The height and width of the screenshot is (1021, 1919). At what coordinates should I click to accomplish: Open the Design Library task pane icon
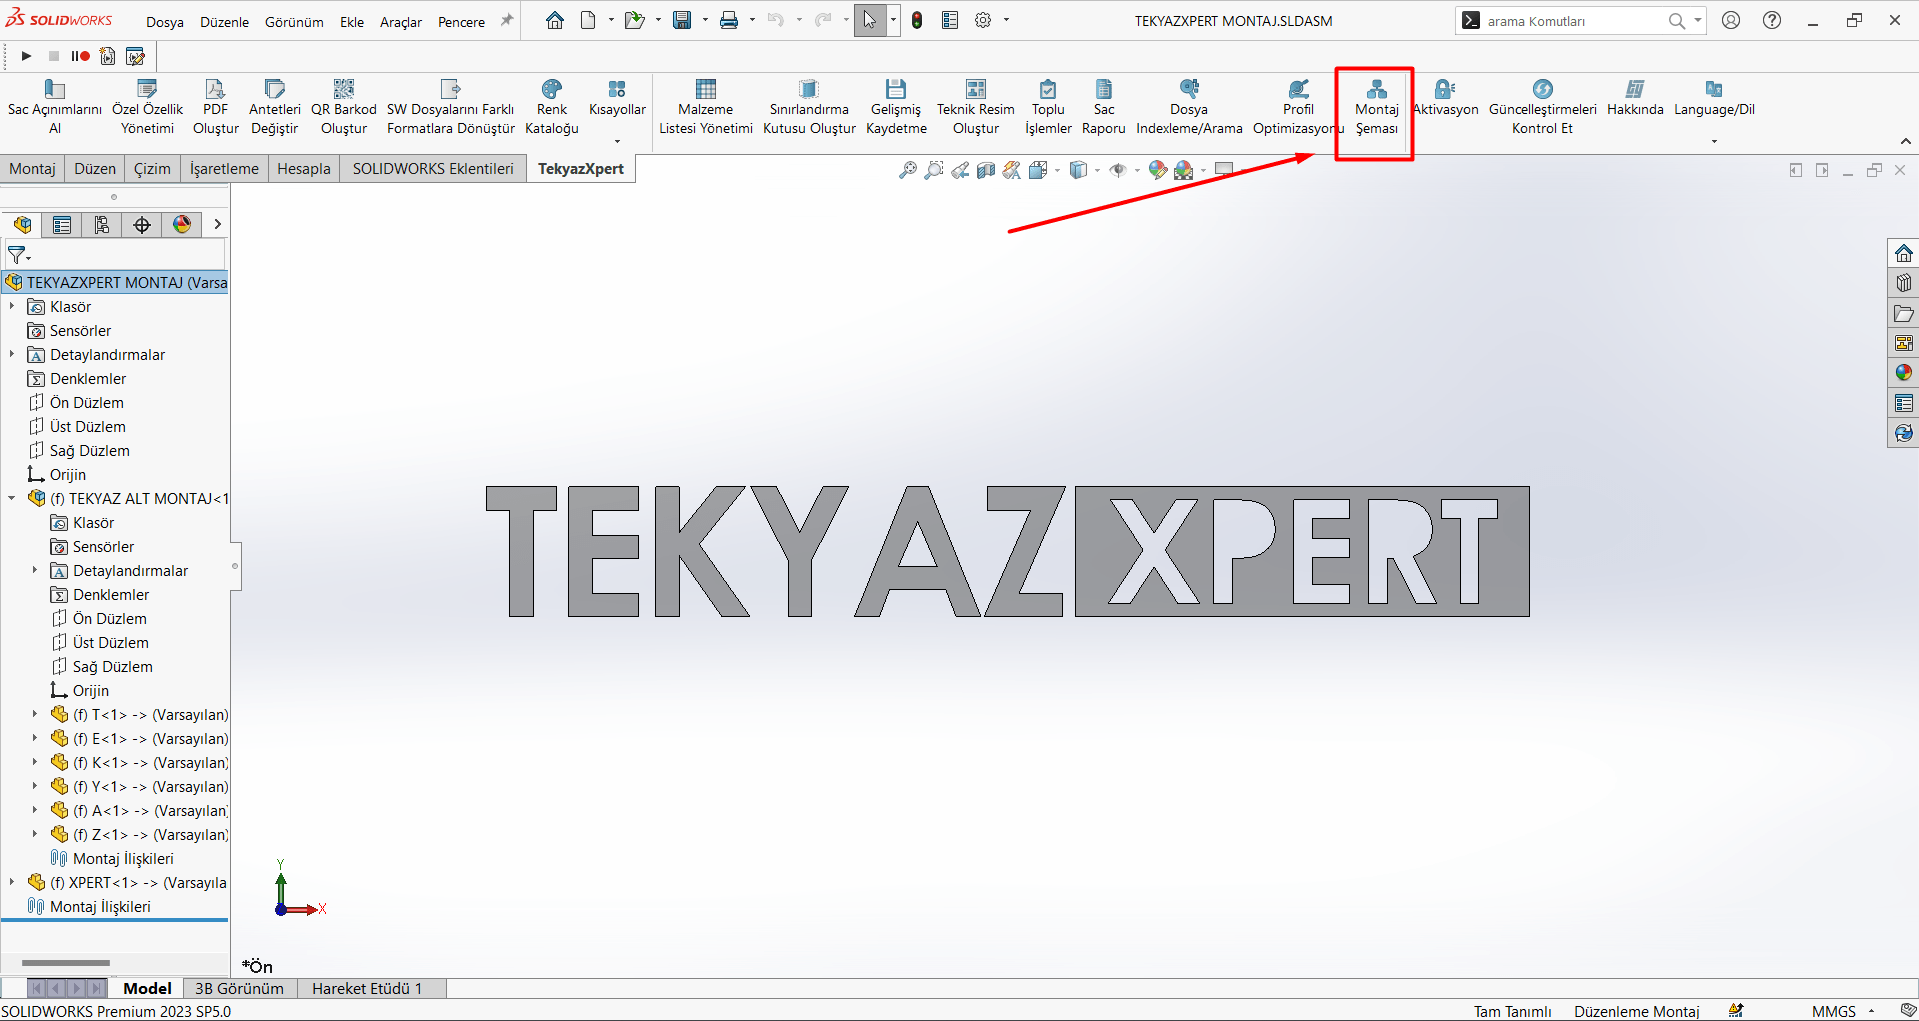pos(1903,282)
